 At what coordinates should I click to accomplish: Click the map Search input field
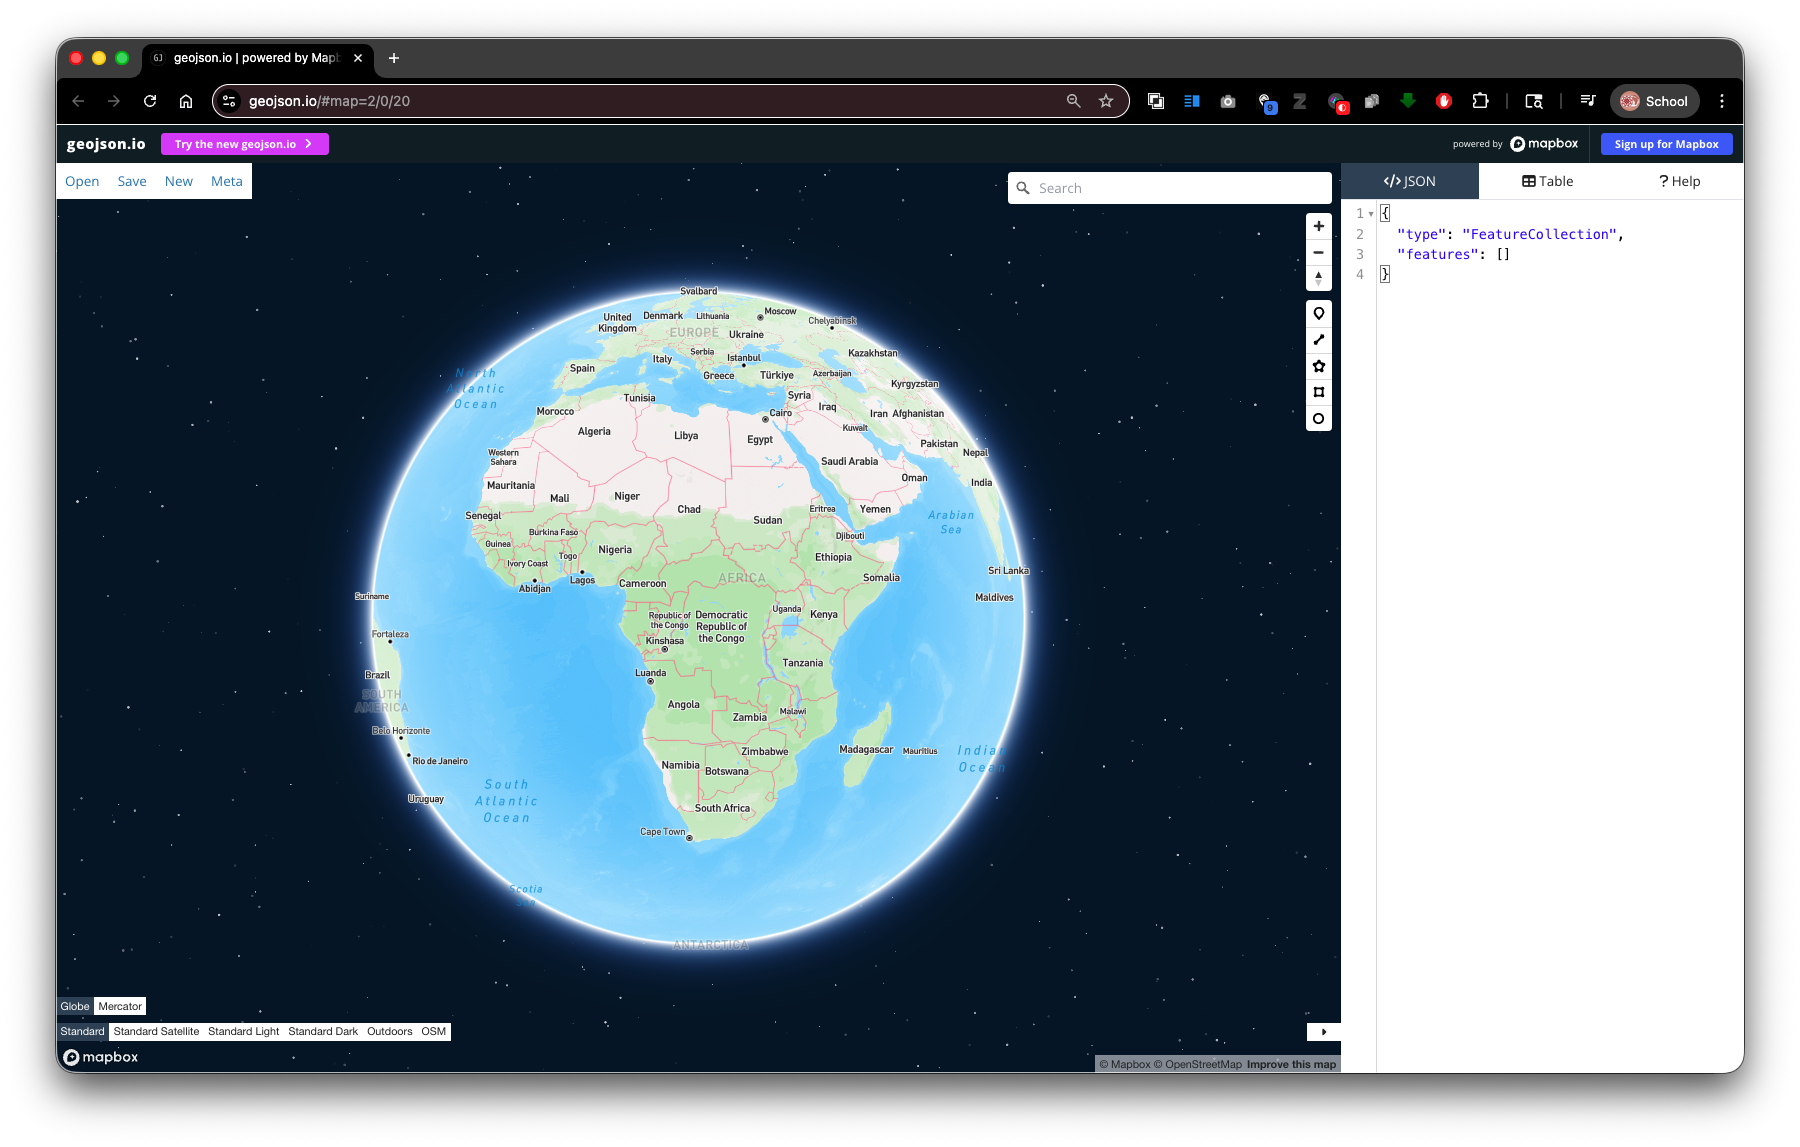(1178, 188)
